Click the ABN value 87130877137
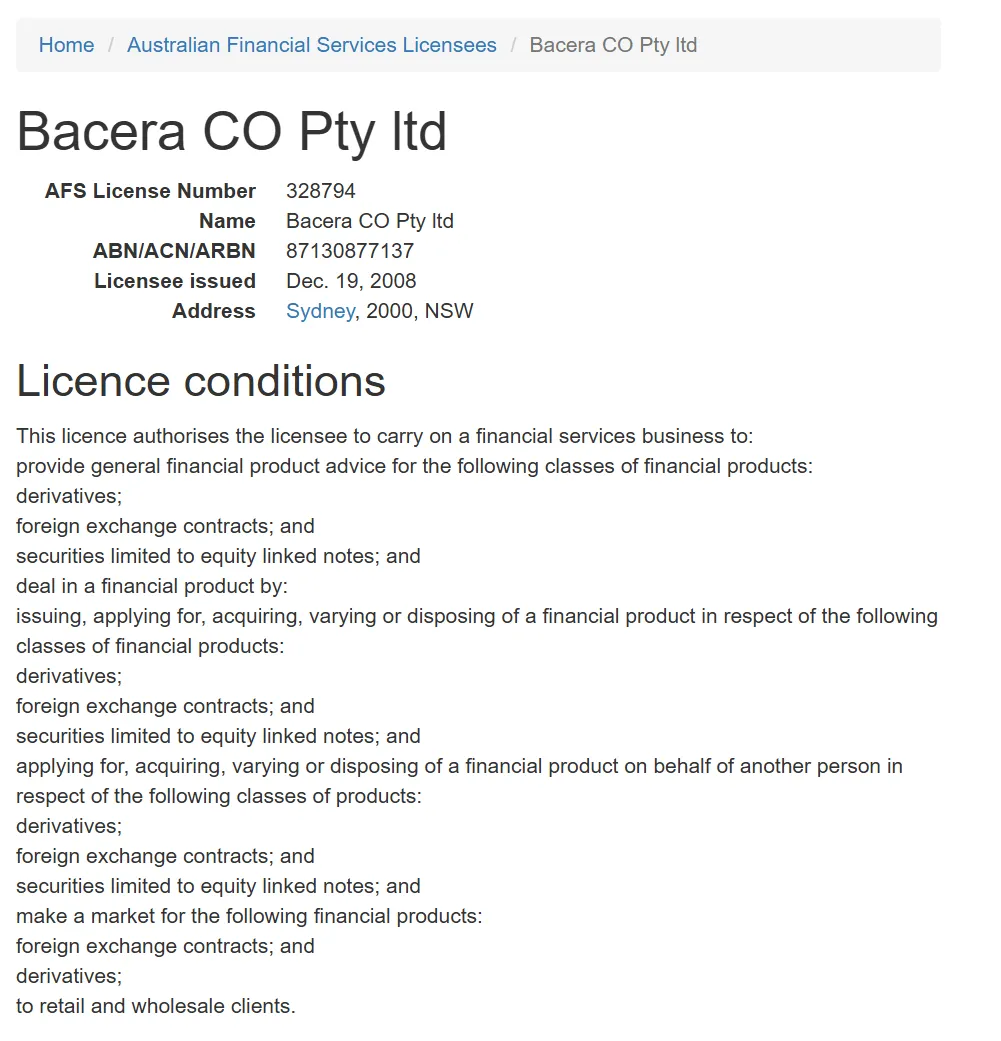The width and height of the screenshot is (1001, 1041). coord(350,251)
